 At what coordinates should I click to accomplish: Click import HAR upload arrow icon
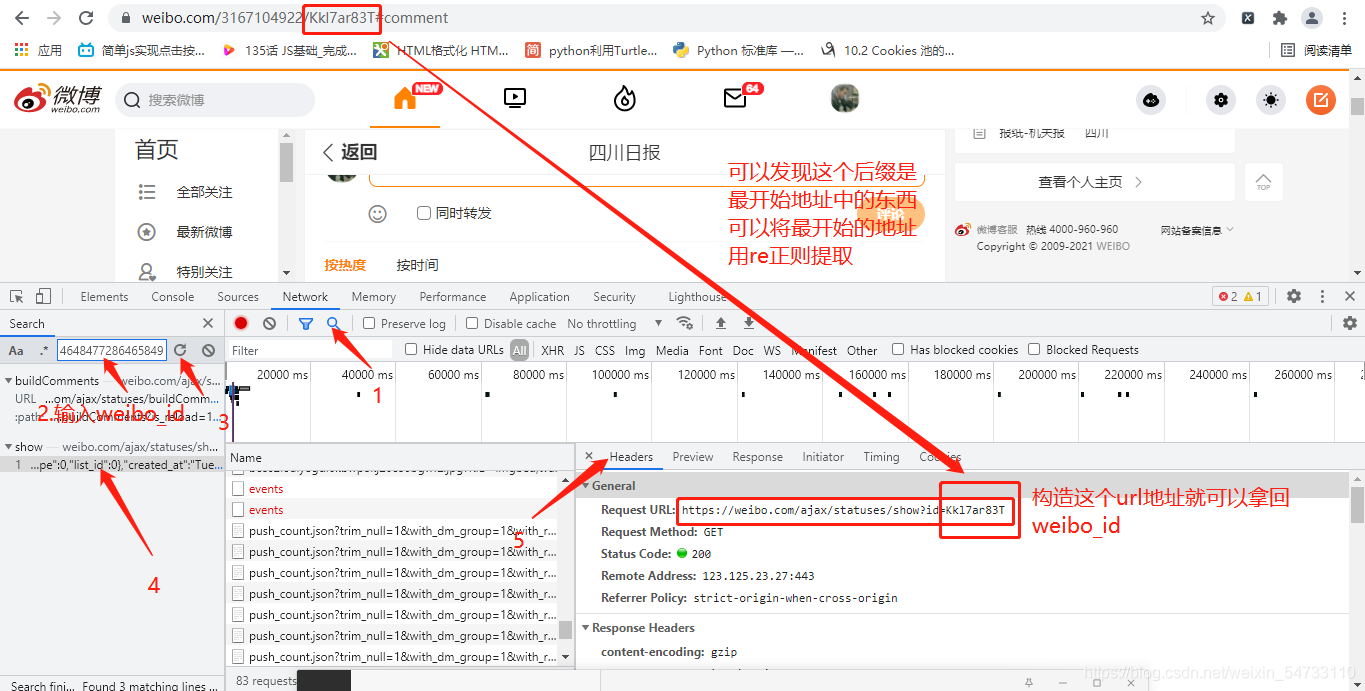click(721, 323)
